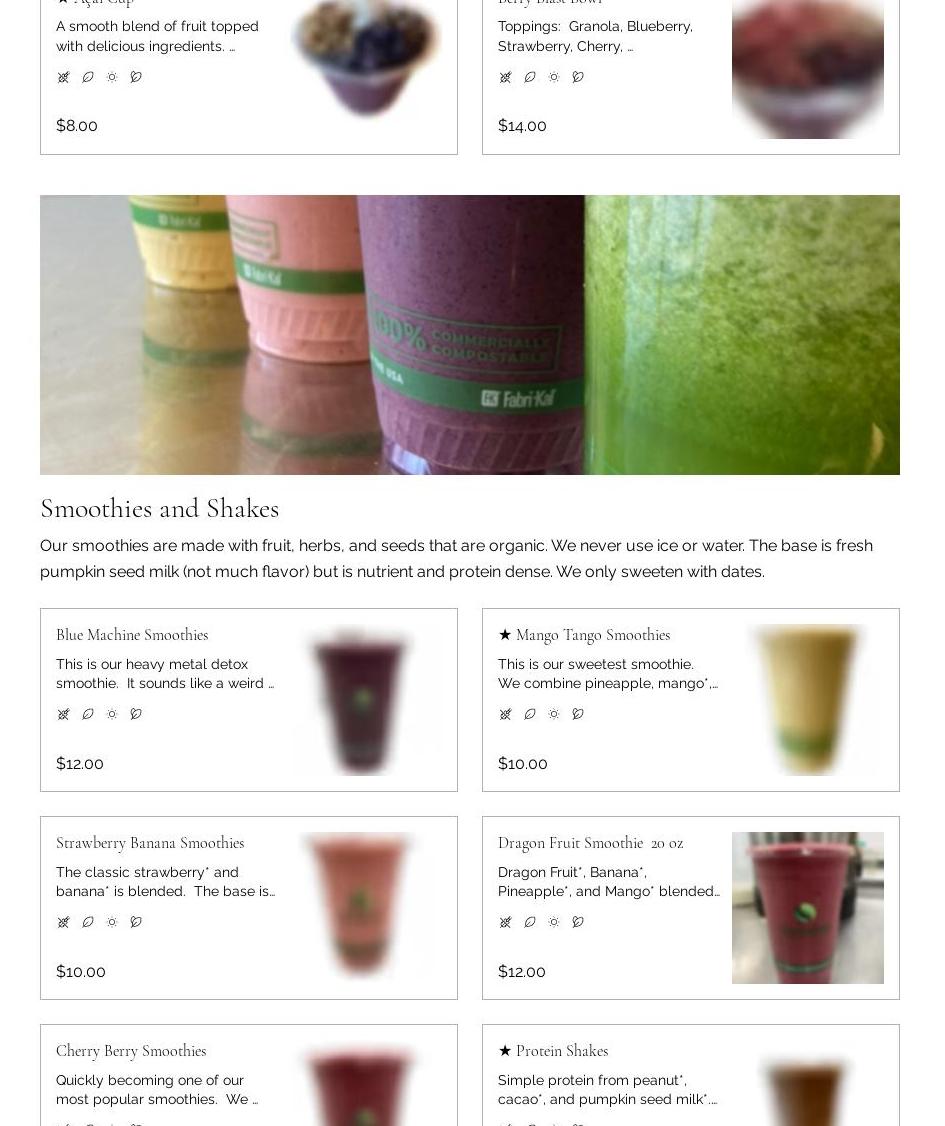Viewport: 945px width, 1126px height.
Task: Open the Strawberry Banana Smoothies title
Action: click(150, 843)
